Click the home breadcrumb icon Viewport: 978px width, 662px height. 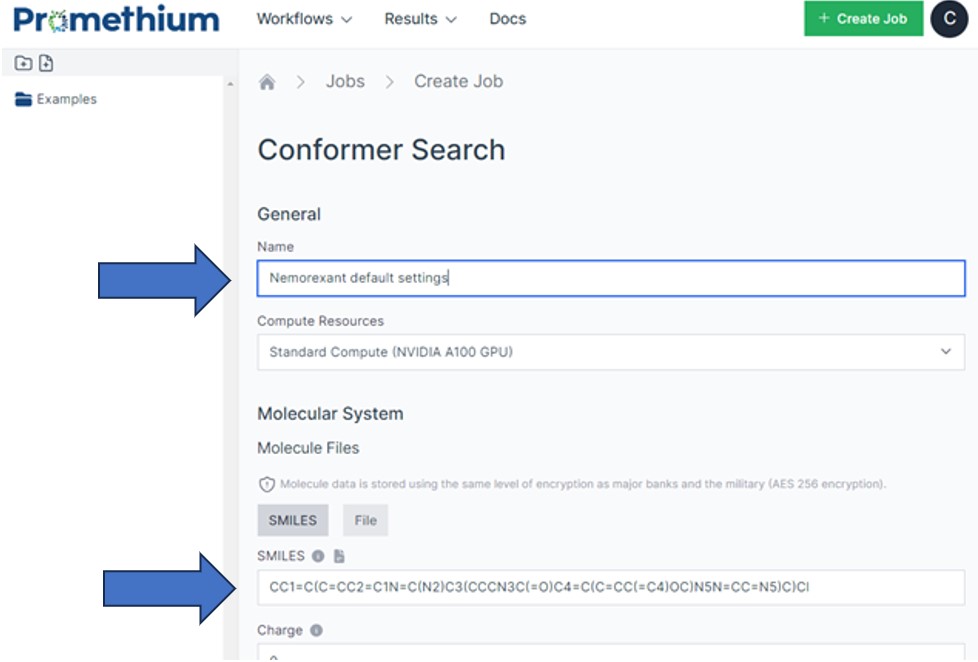point(267,82)
